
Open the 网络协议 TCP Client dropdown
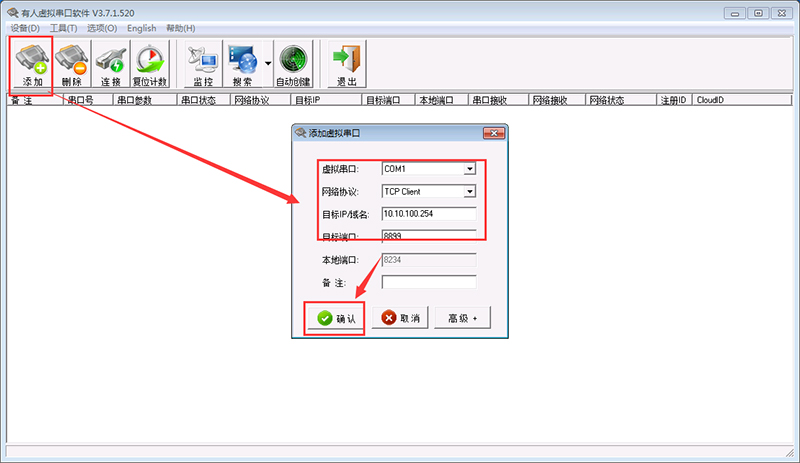click(x=469, y=192)
